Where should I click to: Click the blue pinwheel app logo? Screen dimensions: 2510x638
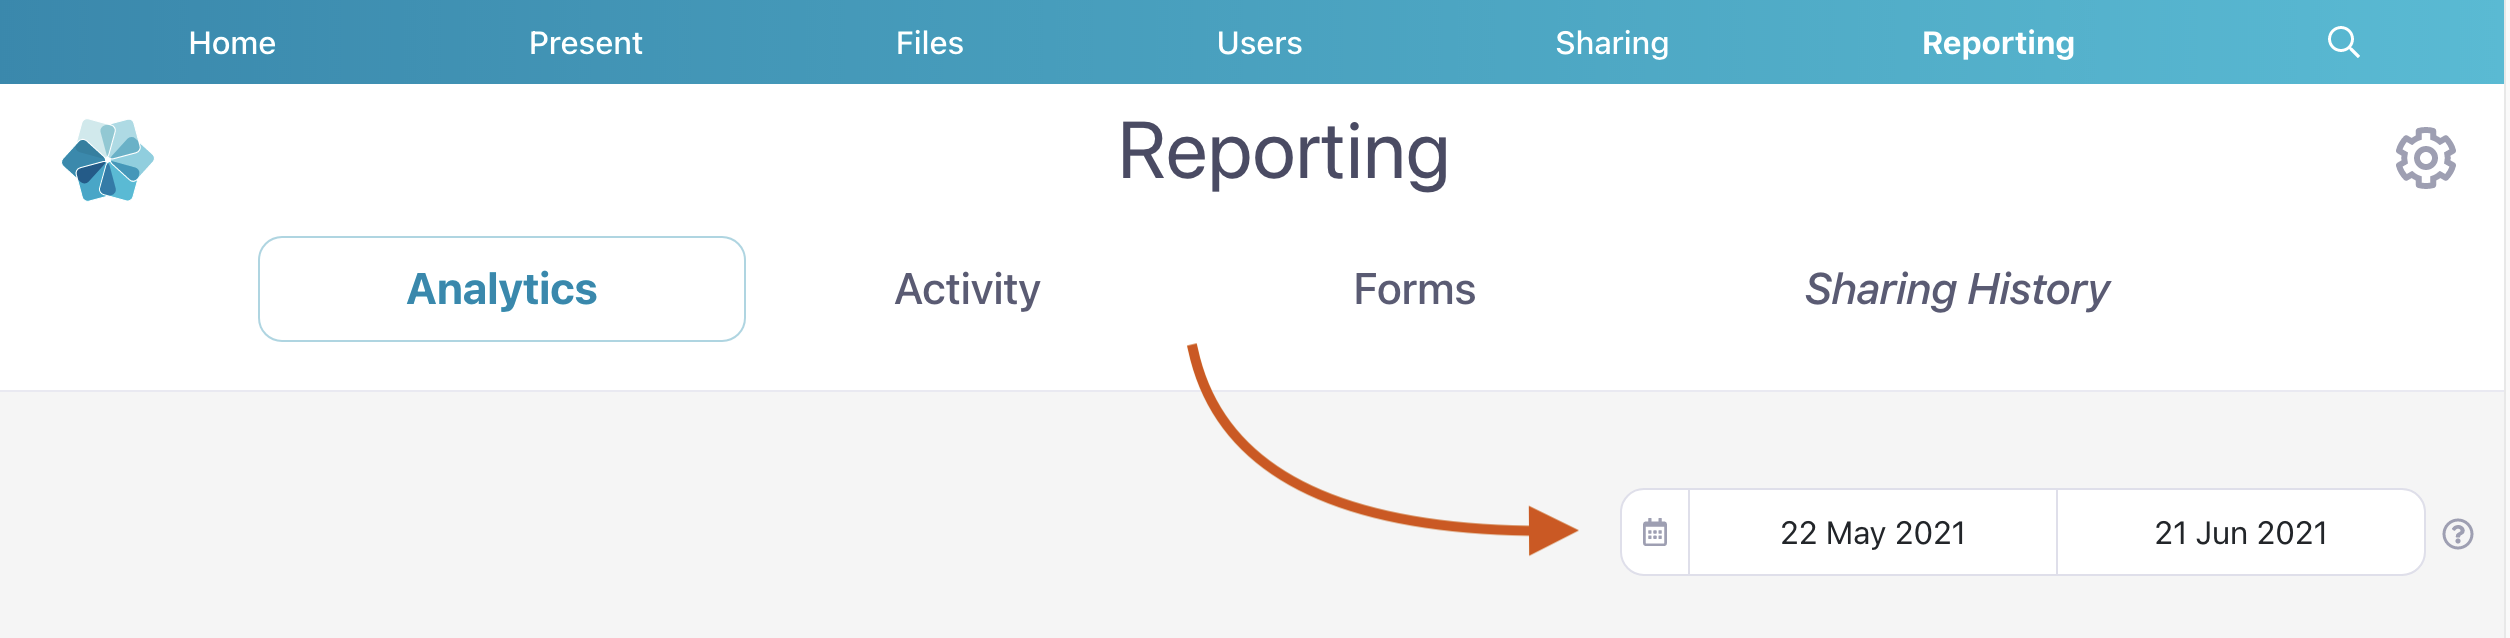[107, 160]
